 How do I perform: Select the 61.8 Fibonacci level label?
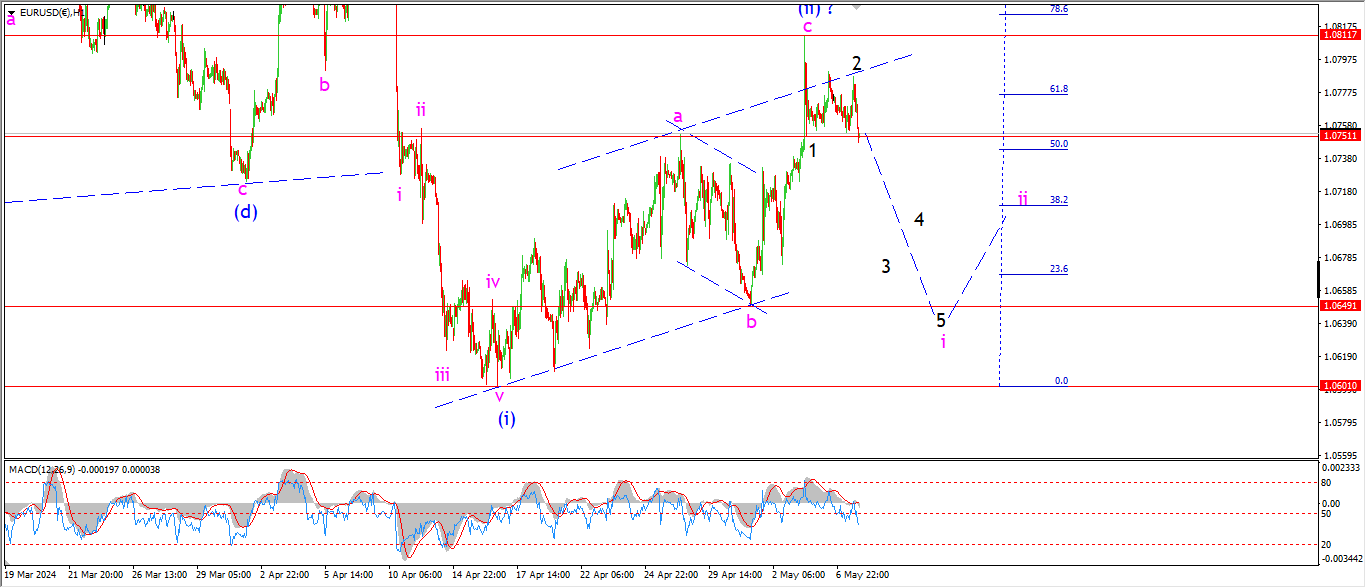(x=1058, y=89)
